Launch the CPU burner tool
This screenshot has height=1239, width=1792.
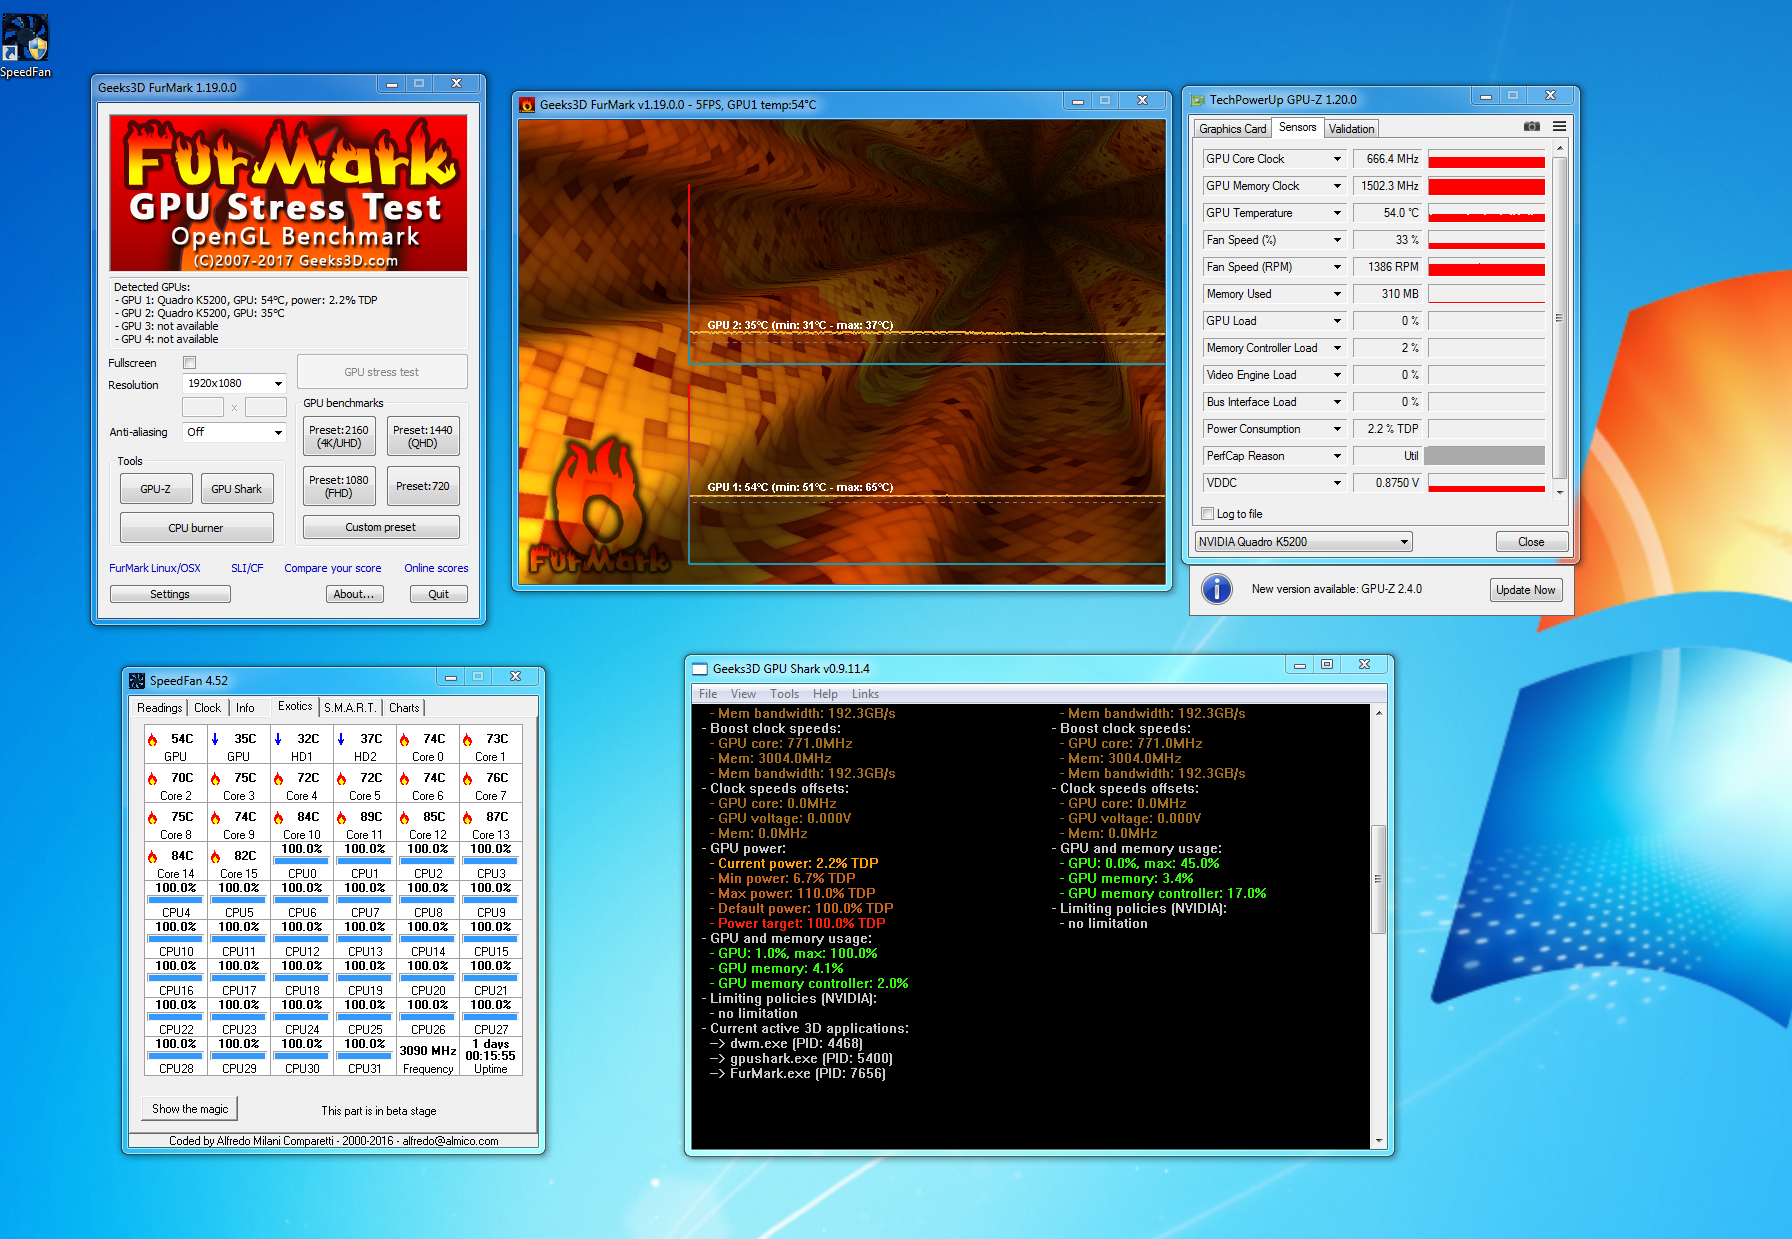196,528
